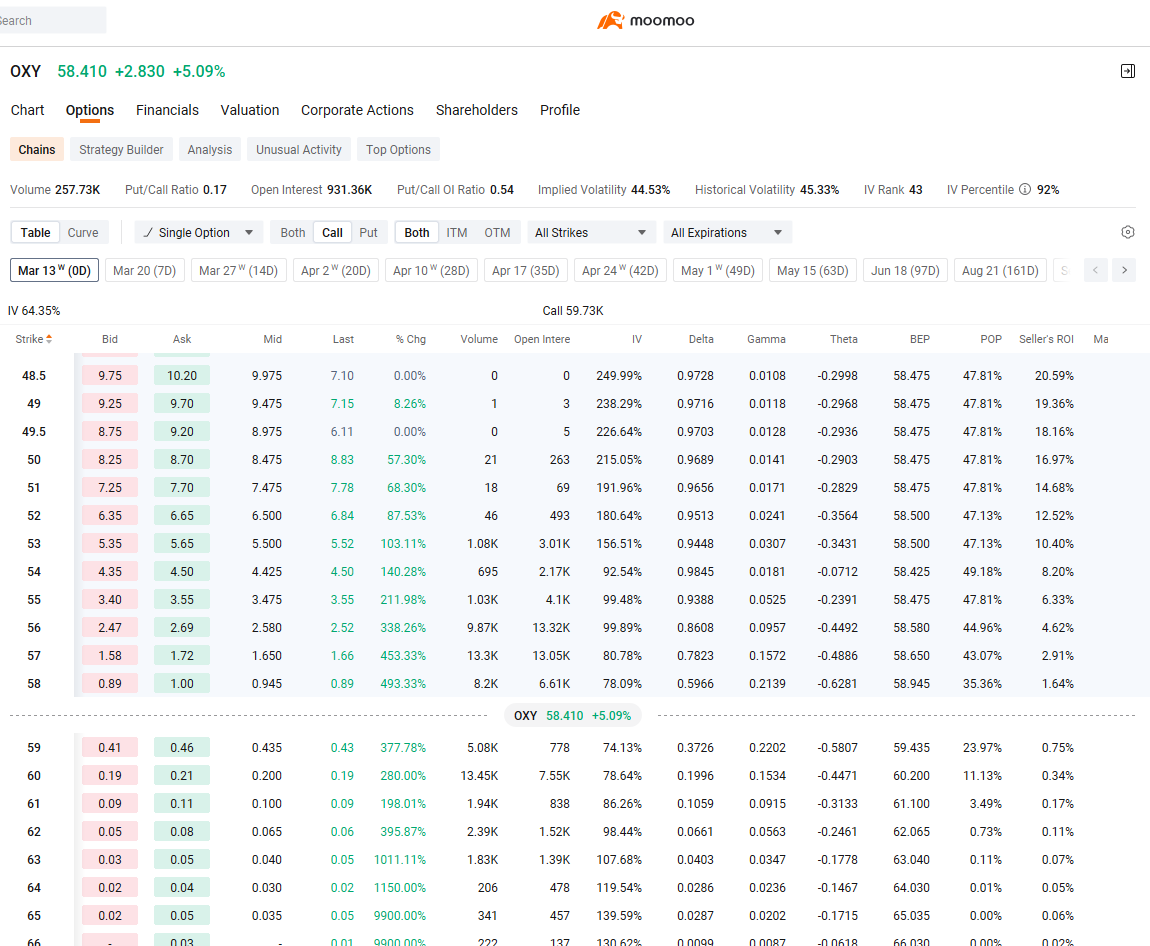Click bid 0.89 on strike 58 row

pos(110,683)
